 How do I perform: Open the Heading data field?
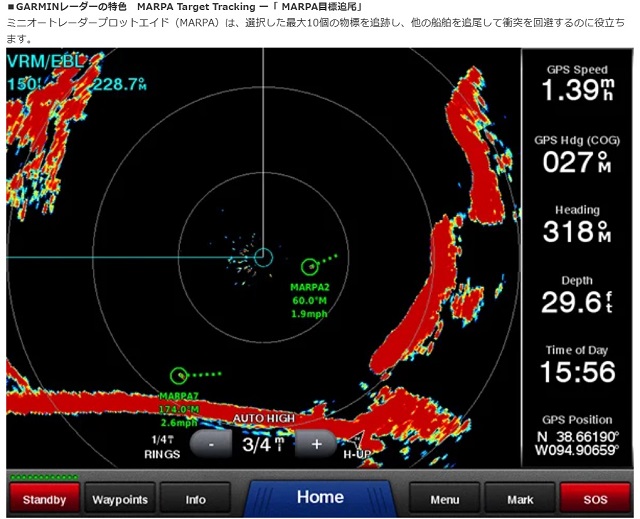tap(577, 225)
